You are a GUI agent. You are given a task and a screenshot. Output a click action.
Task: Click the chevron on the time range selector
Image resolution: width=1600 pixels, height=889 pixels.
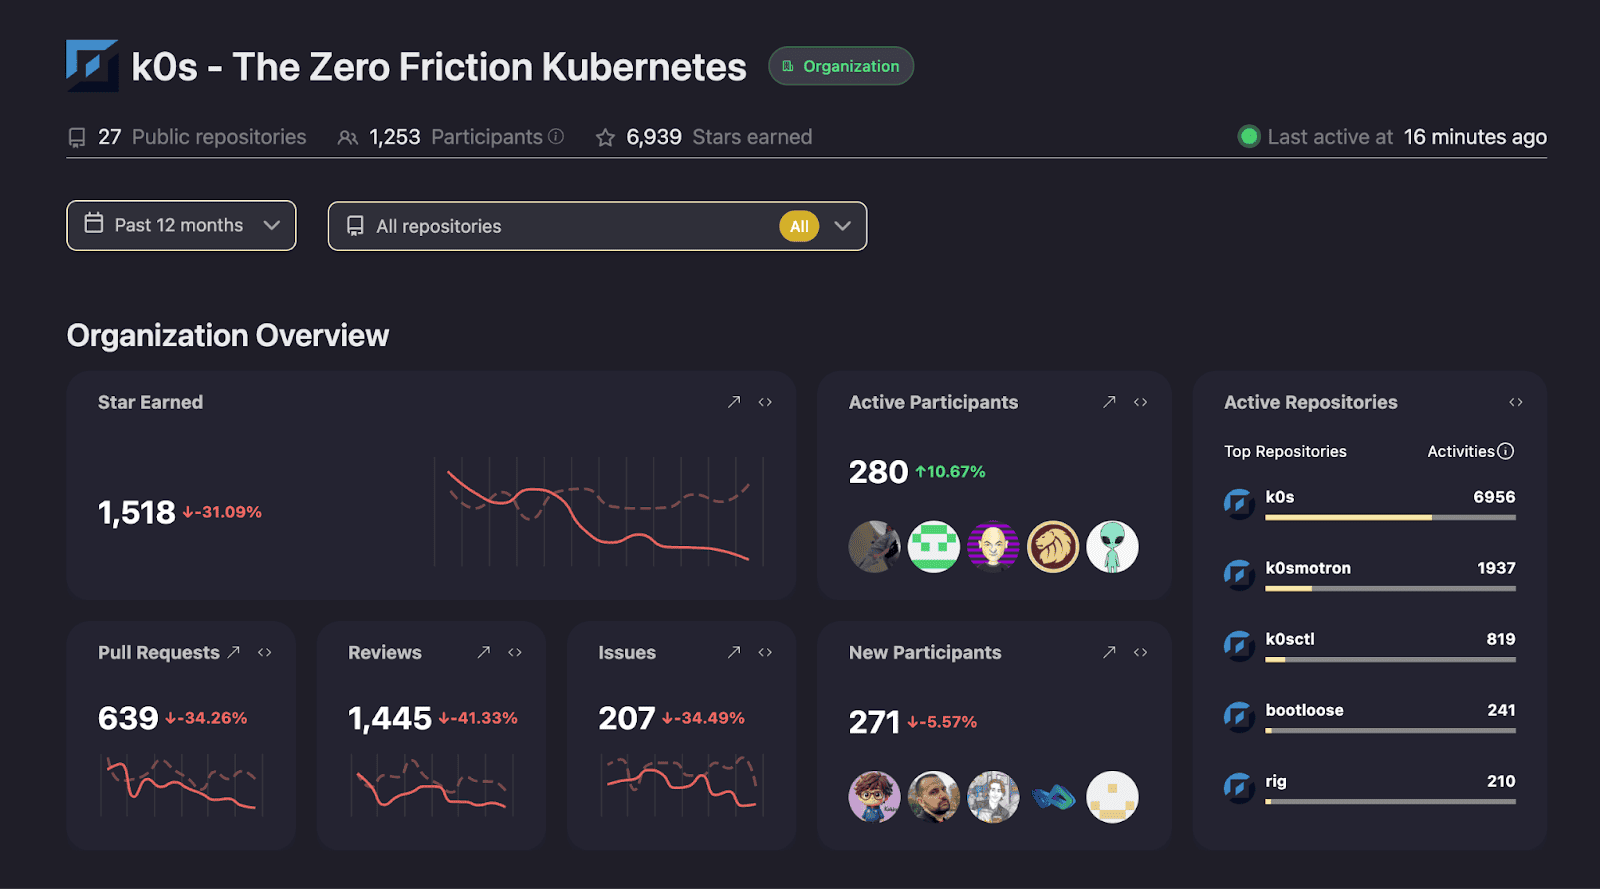coord(271,225)
